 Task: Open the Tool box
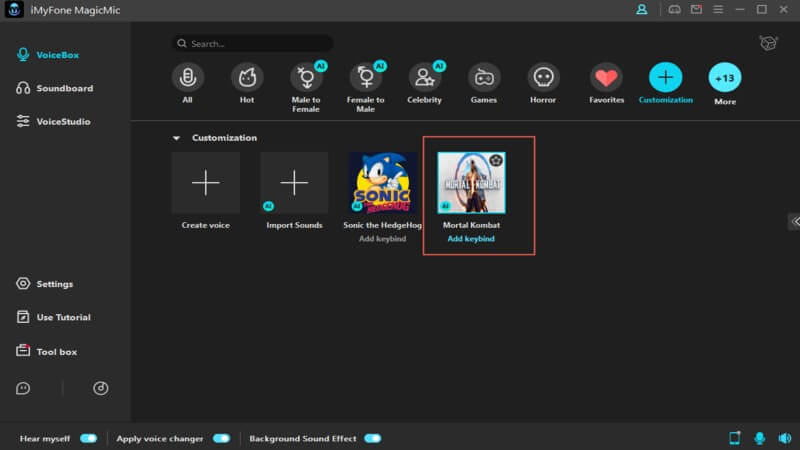[x=46, y=352]
